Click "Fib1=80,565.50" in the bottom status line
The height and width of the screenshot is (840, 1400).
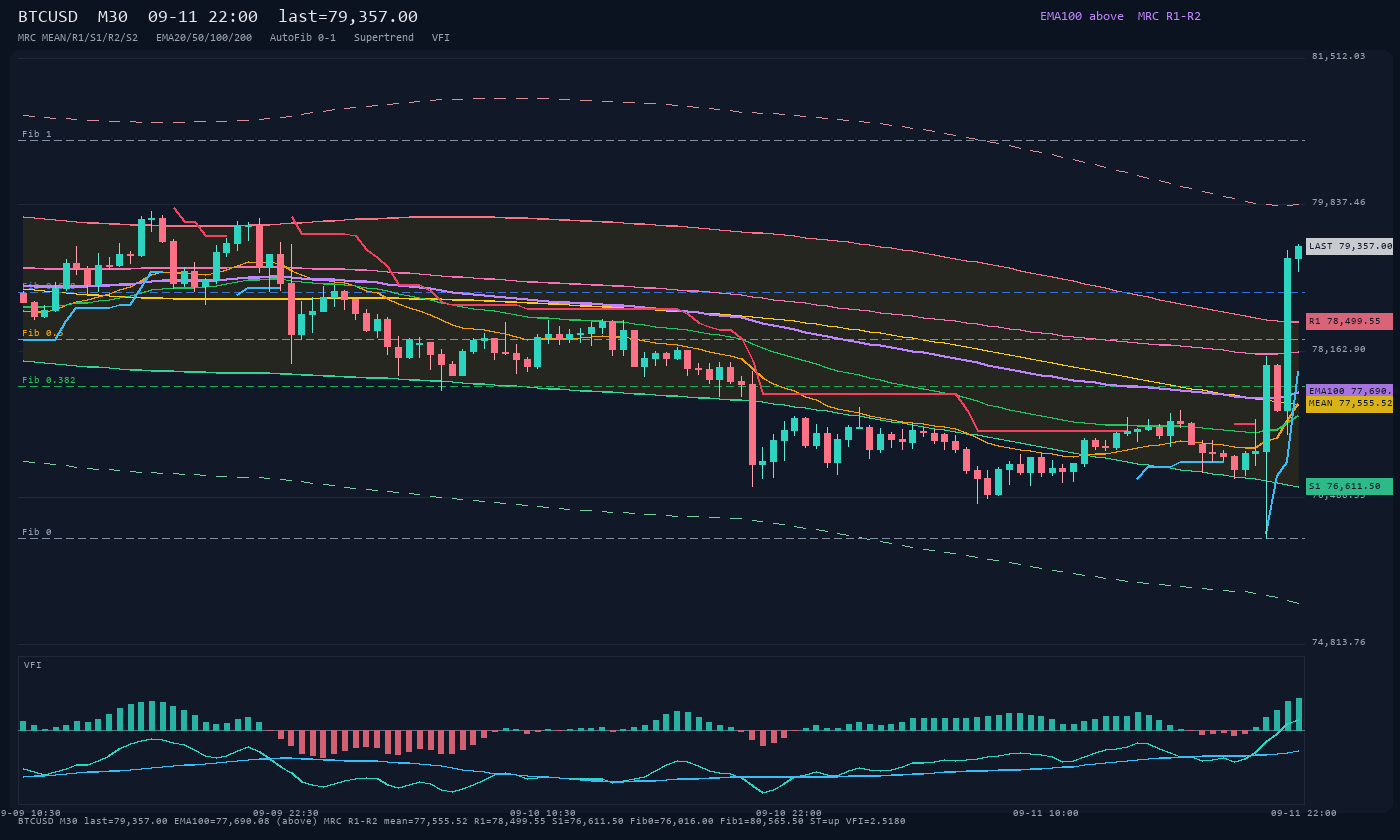pyautogui.click(x=762, y=821)
